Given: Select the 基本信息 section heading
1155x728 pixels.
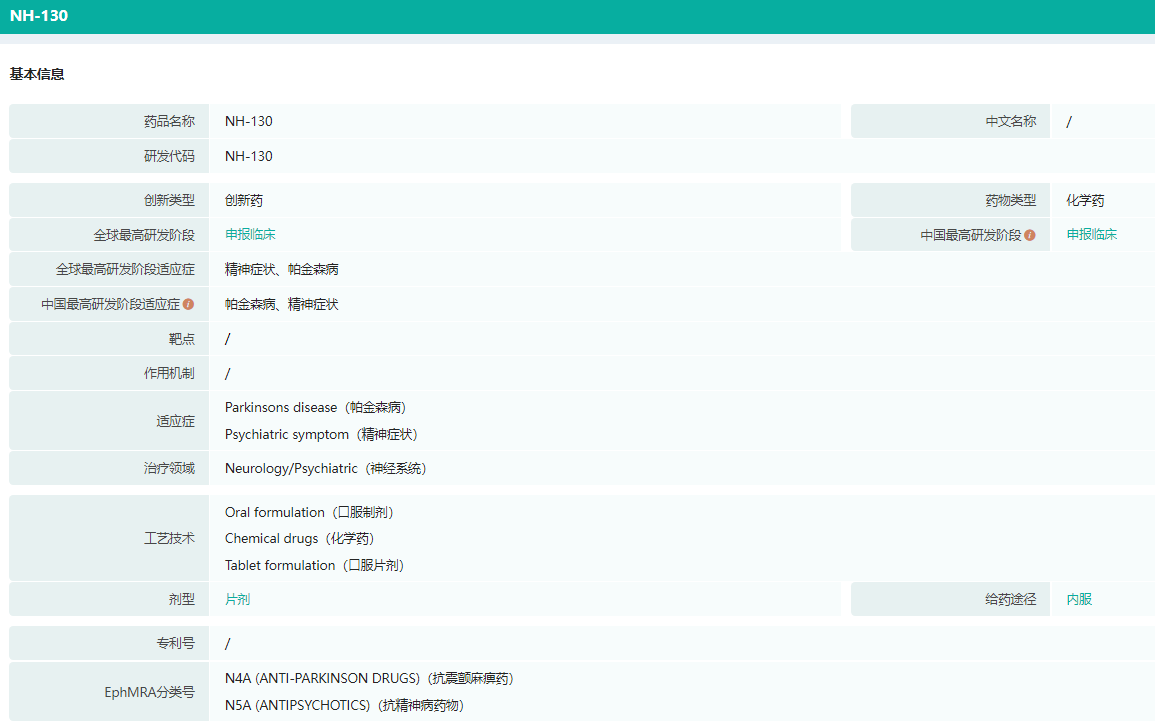Looking at the screenshot, I should pos(37,74).
